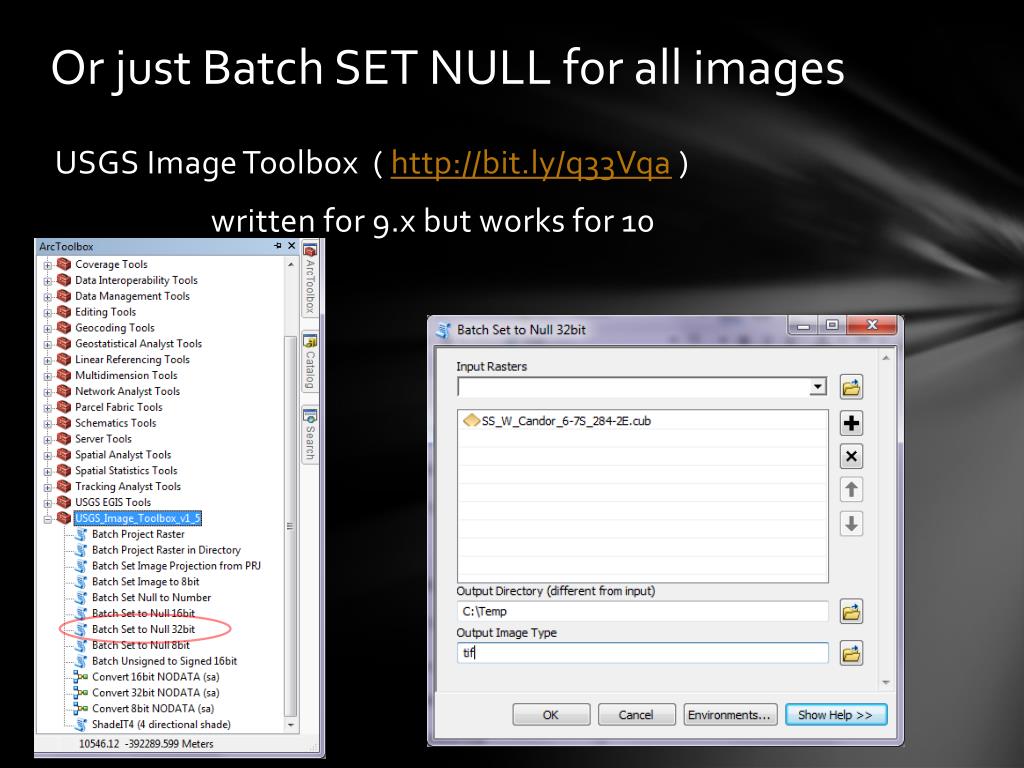Browse for Input Rasters folder icon
The height and width of the screenshot is (768, 1024).
(851, 387)
